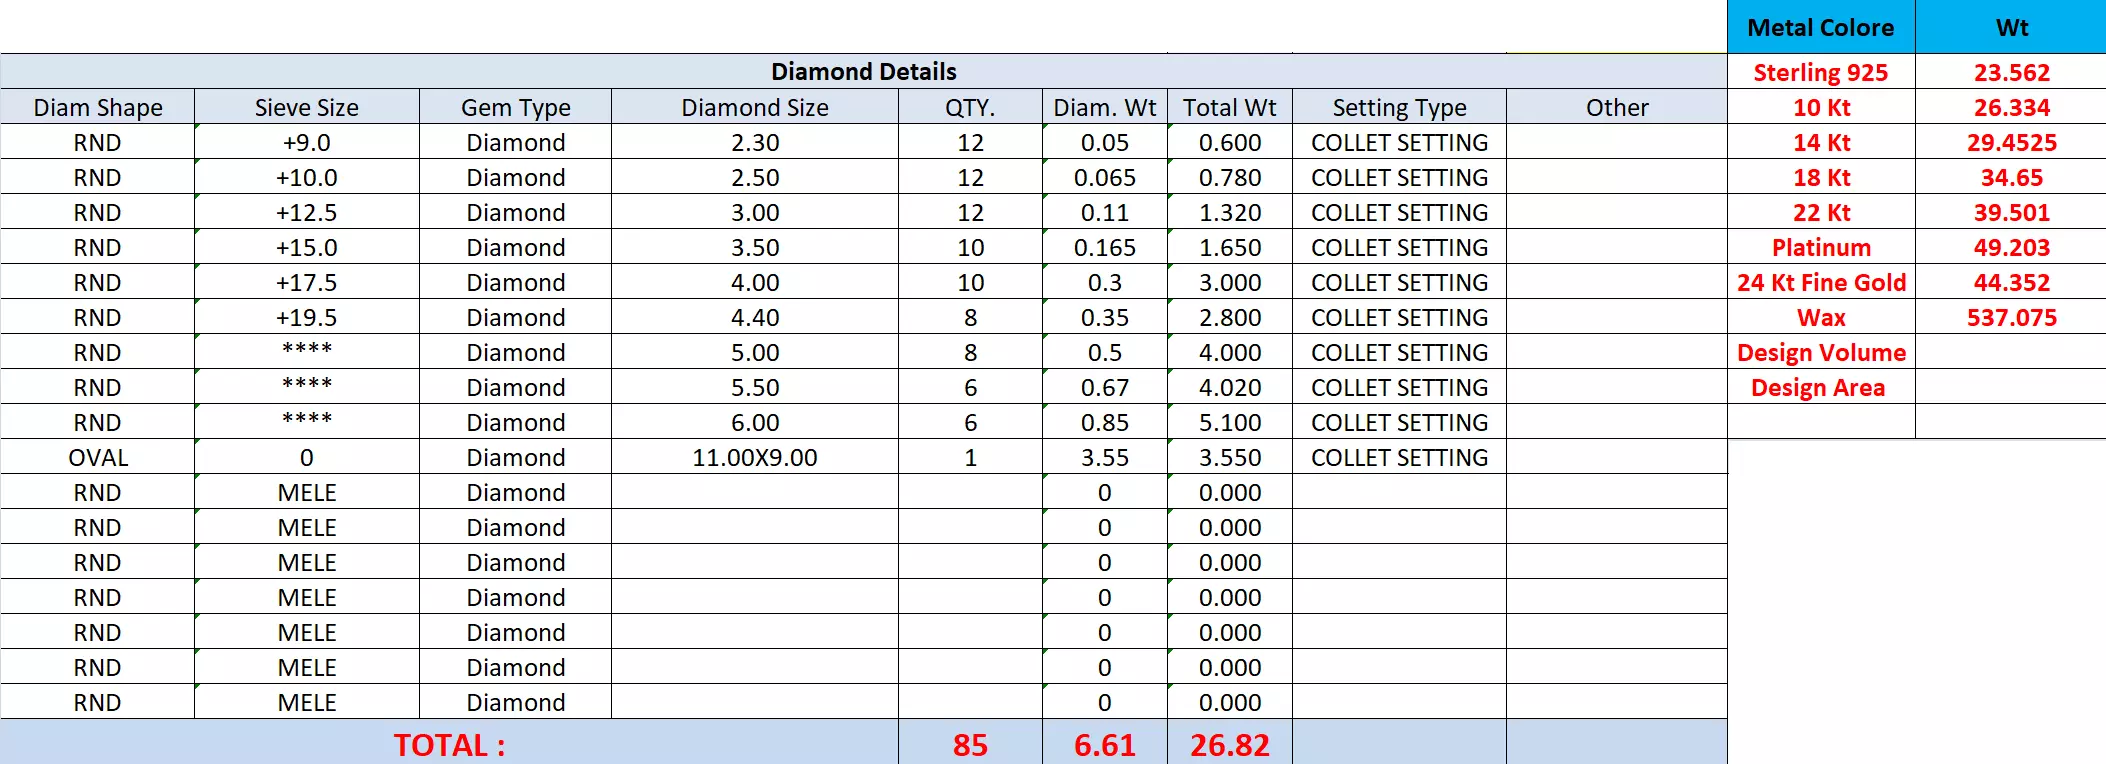Viewport: 2106px width, 764px height.
Task: Click the QTY. column header
Action: coord(970,107)
